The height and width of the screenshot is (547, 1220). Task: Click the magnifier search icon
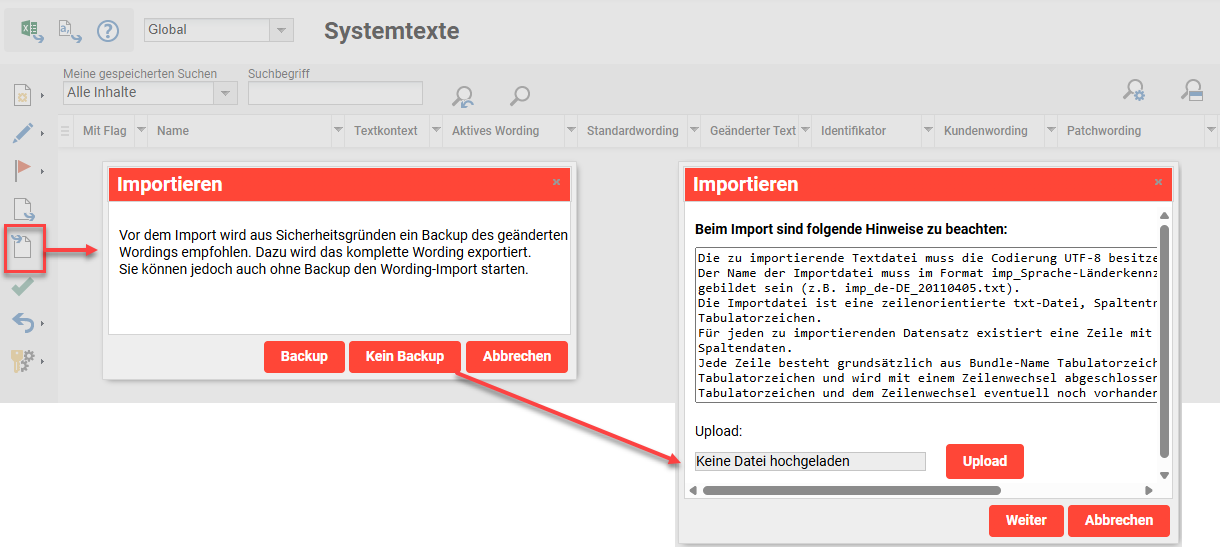pos(519,96)
